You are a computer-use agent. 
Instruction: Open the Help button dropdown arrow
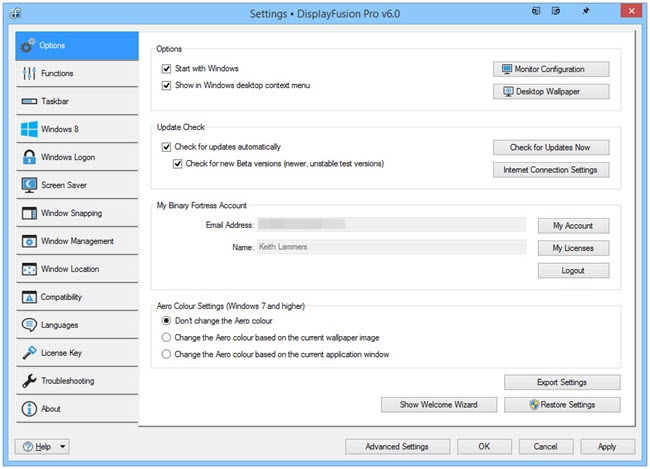tap(63, 447)
